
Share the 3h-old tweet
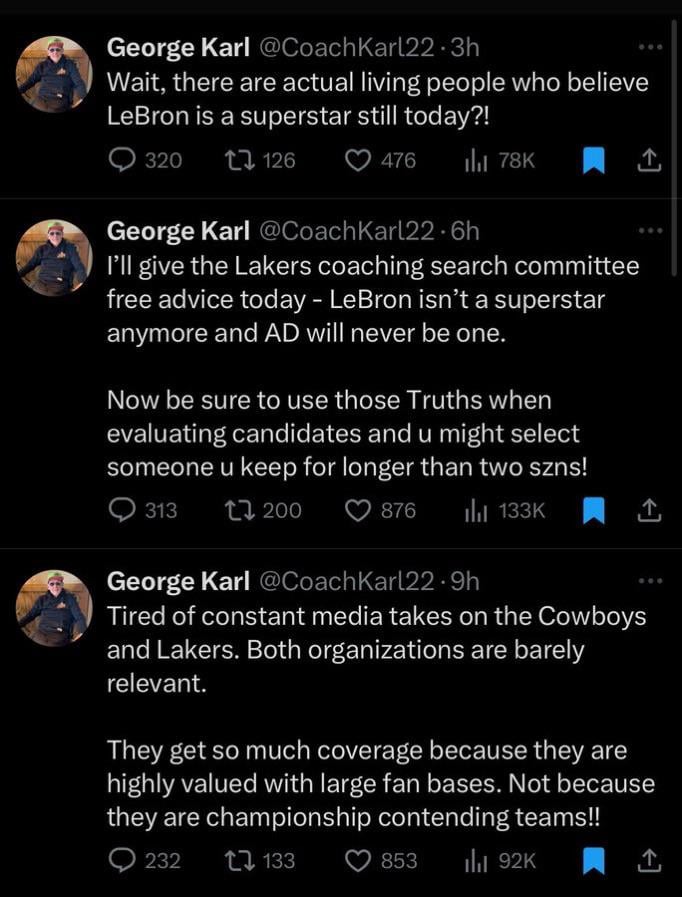[649, 159]
